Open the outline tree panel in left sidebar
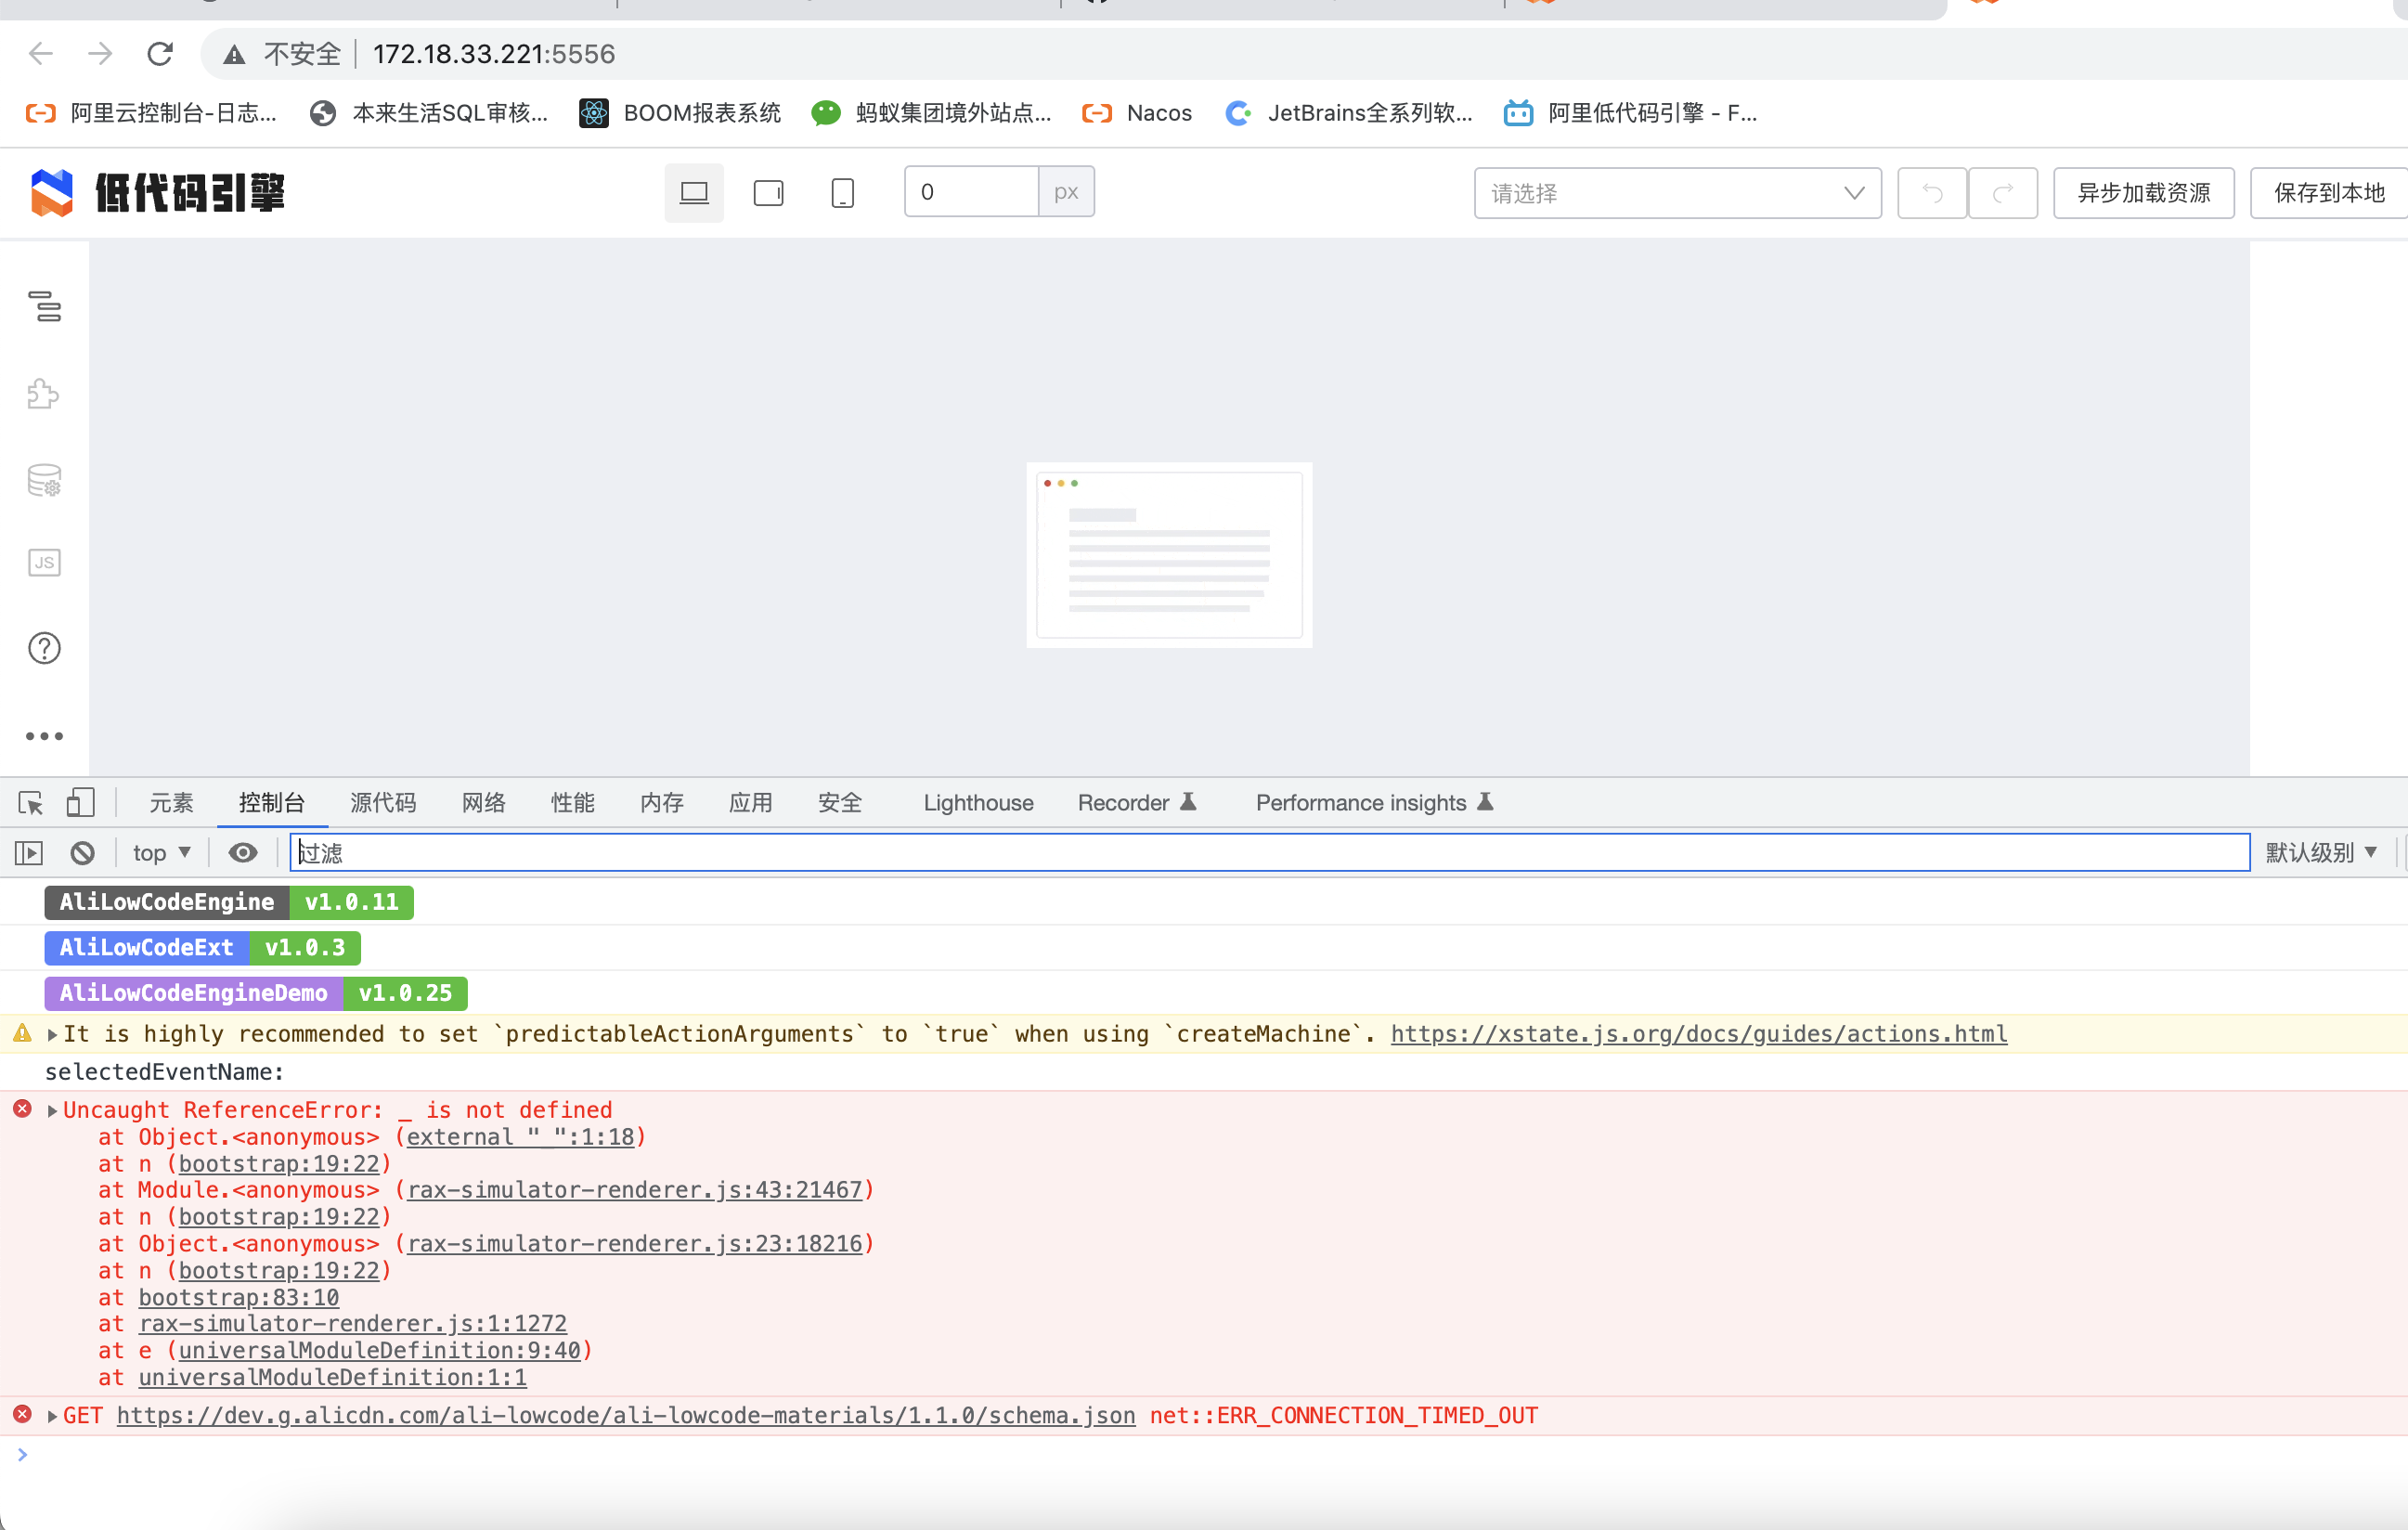This screenshot has height=1530, width=2408. tap(44, 308)
